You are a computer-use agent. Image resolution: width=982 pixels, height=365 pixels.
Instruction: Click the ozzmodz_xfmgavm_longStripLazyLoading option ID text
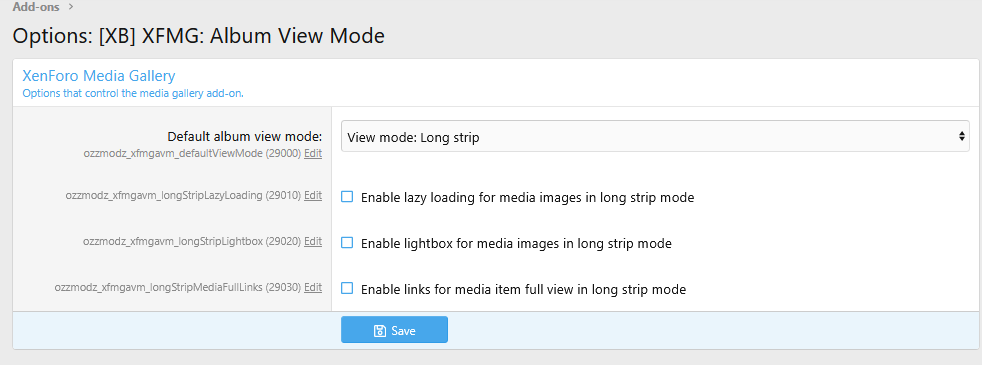pyautogui.click(x=183, y=195)
